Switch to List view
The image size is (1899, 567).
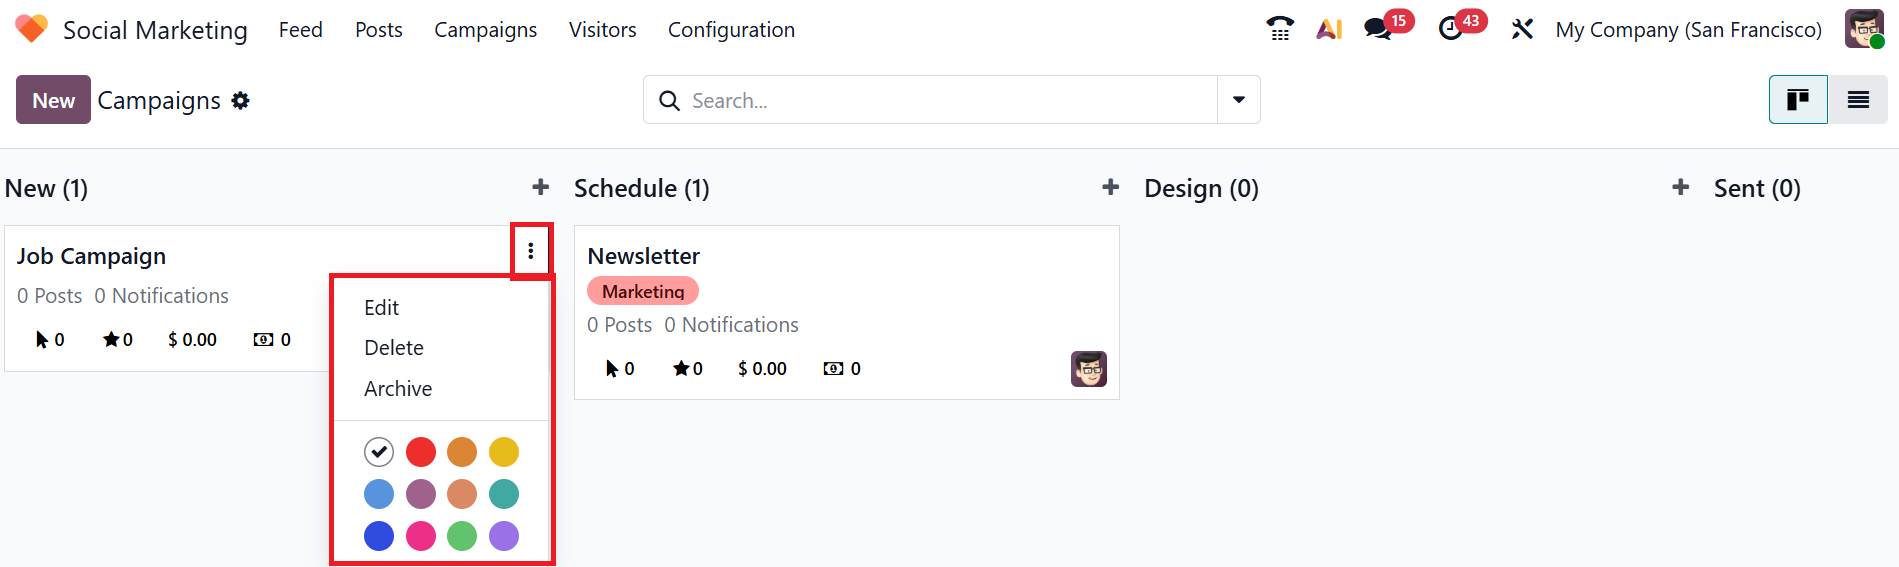tap(1858, 100)
